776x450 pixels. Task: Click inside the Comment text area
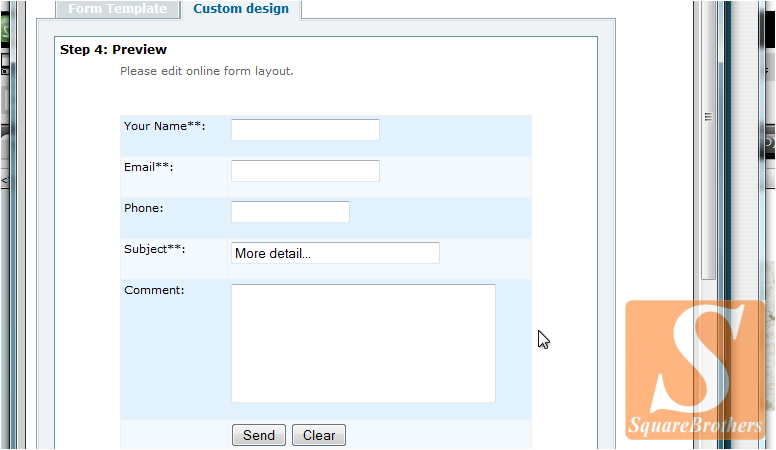click(x=363, y=343)
